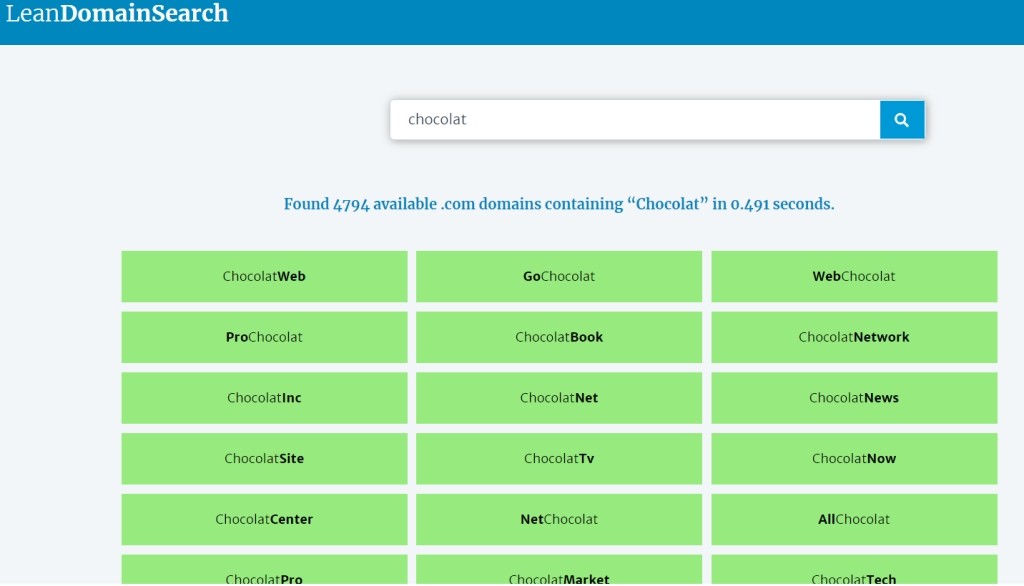The width and height of the screenshot is (1024, 586).
Task: Open the ChocolatNet domain result
Action: point(559,398)
